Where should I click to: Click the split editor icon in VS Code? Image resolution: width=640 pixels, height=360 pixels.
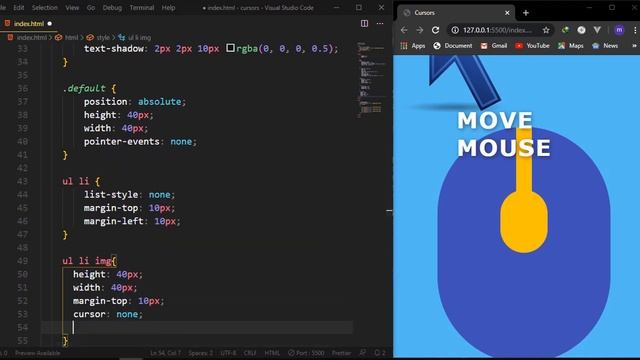pos(364,24)
